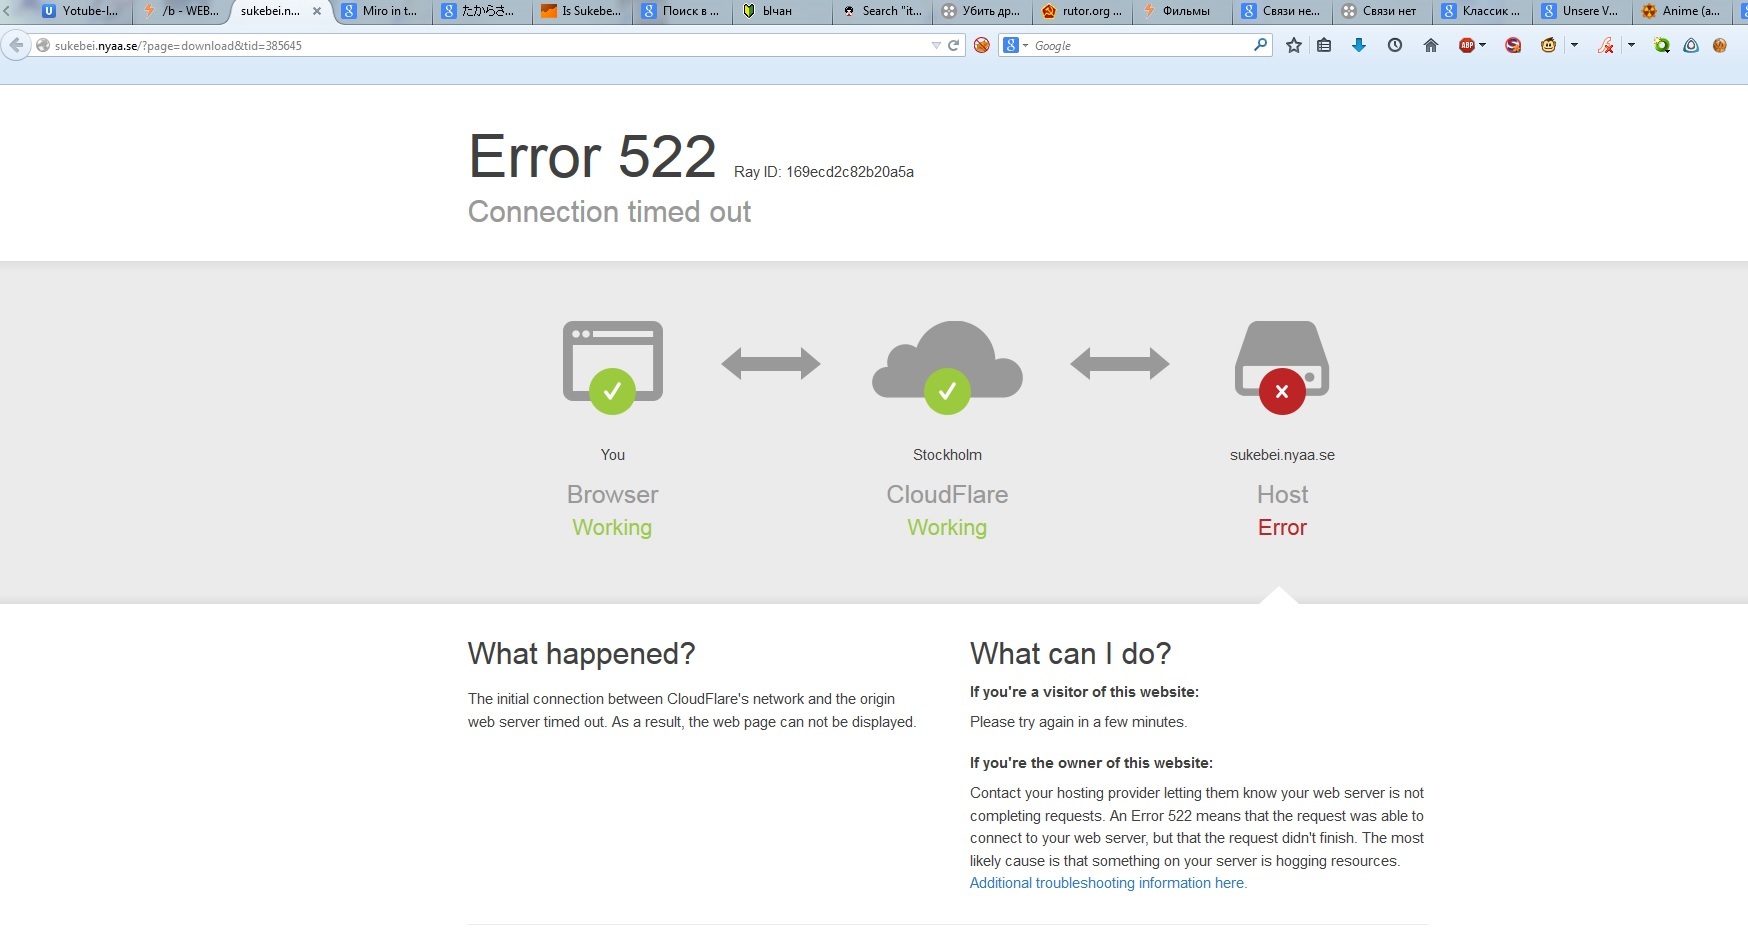Click the Adblock Plus ABP icon
This screenshot has width=1748, height=936.
(1467, 45)
